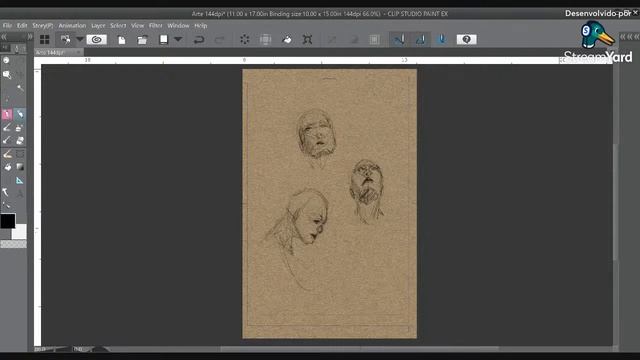
Task: Open the Select menu
Action: 118,25
